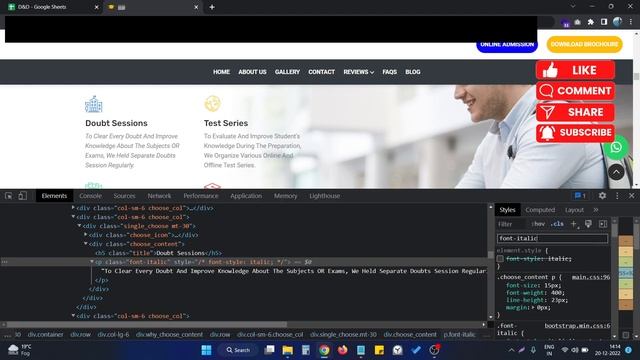Click the SUBSCRIBE red overlay button
Image resolution: width=640 pixels, height=360 pixels.
point(575,133)
